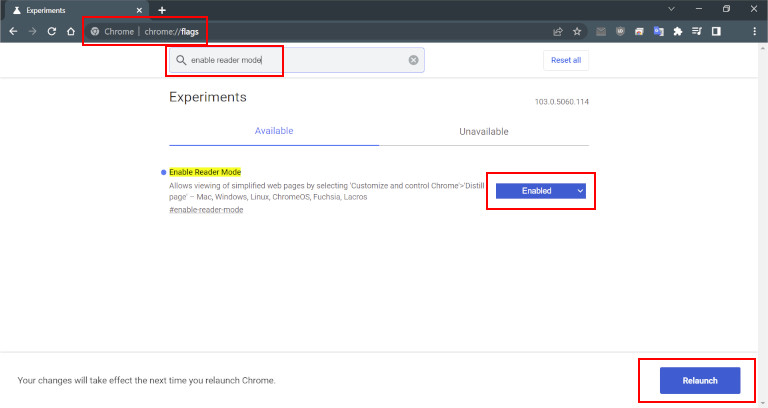Open a new tab with the plus button
Viewport: 768px width, 408px height.
162,10
